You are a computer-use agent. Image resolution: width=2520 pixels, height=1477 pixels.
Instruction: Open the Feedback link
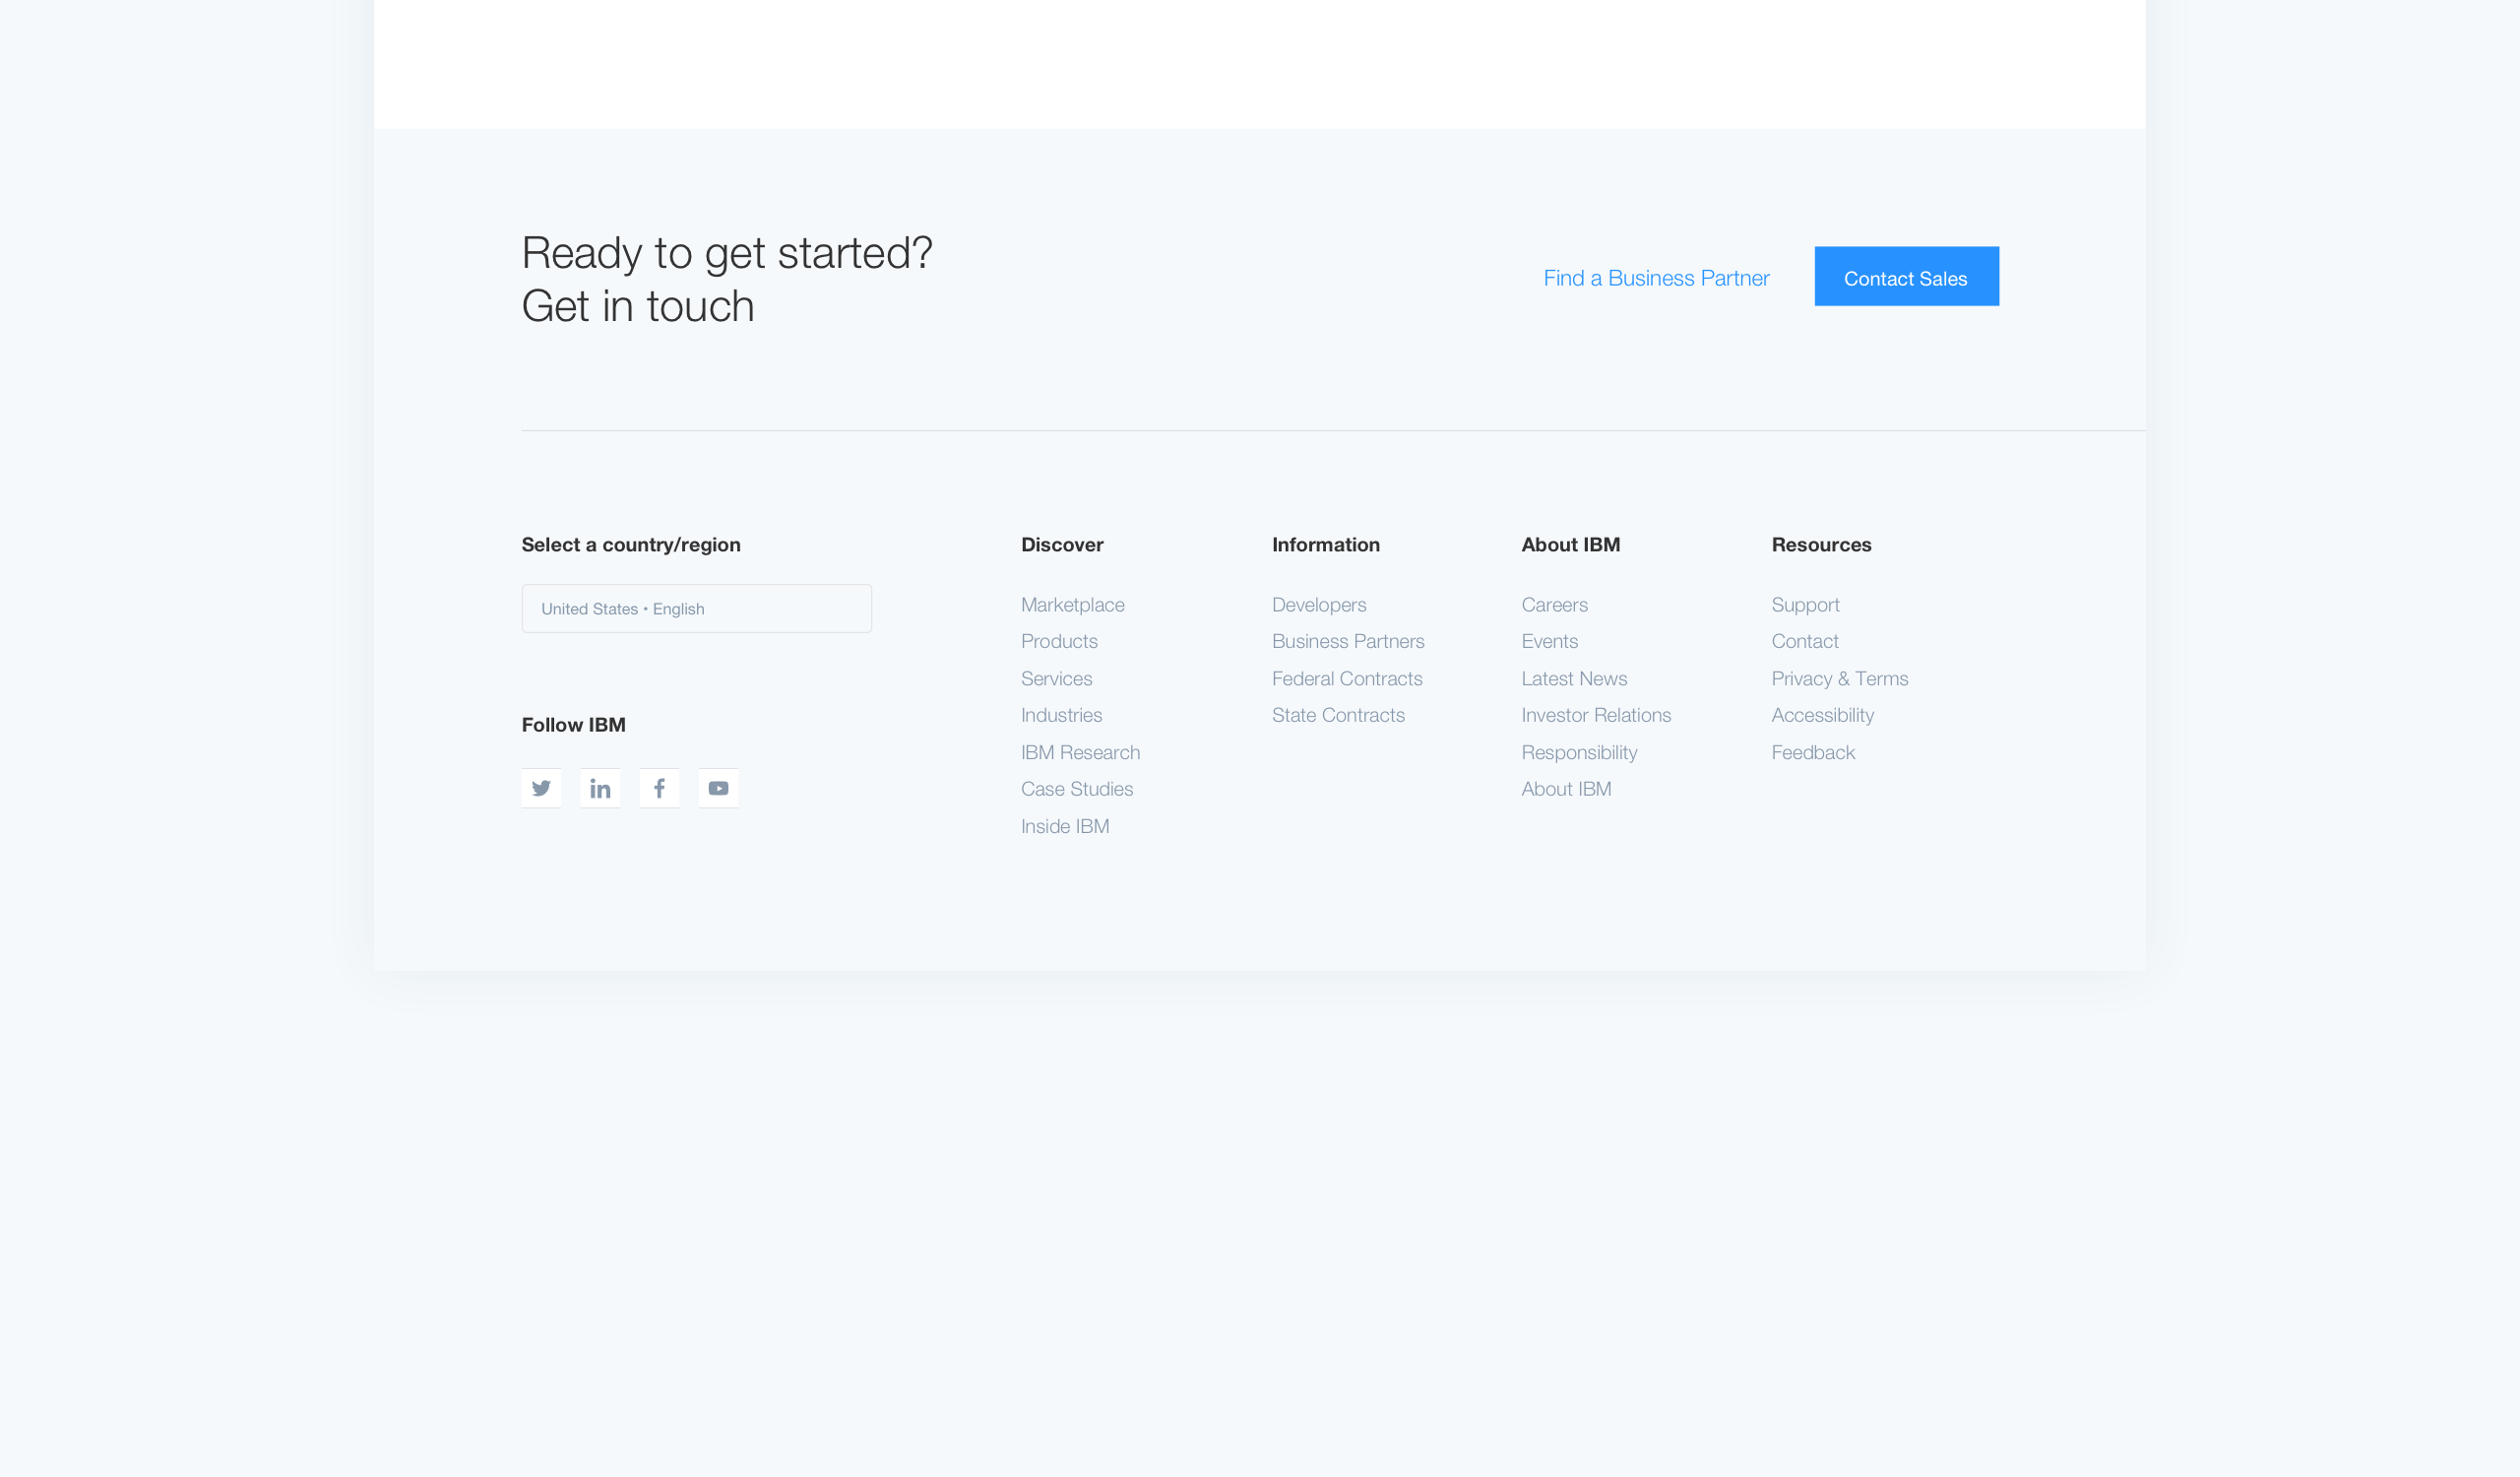(x=1812, y=752)
